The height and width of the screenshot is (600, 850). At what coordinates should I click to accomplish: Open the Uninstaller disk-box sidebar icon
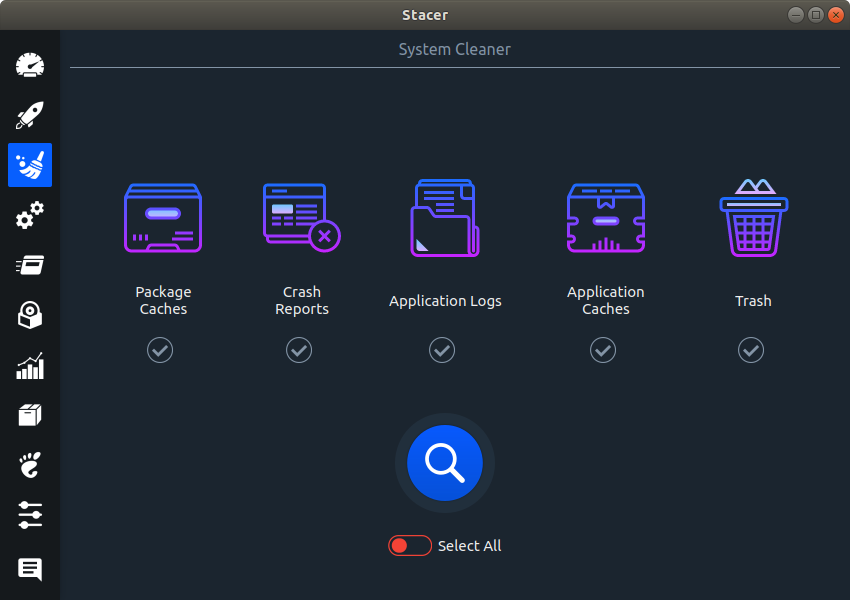click(x=30, y=315)
